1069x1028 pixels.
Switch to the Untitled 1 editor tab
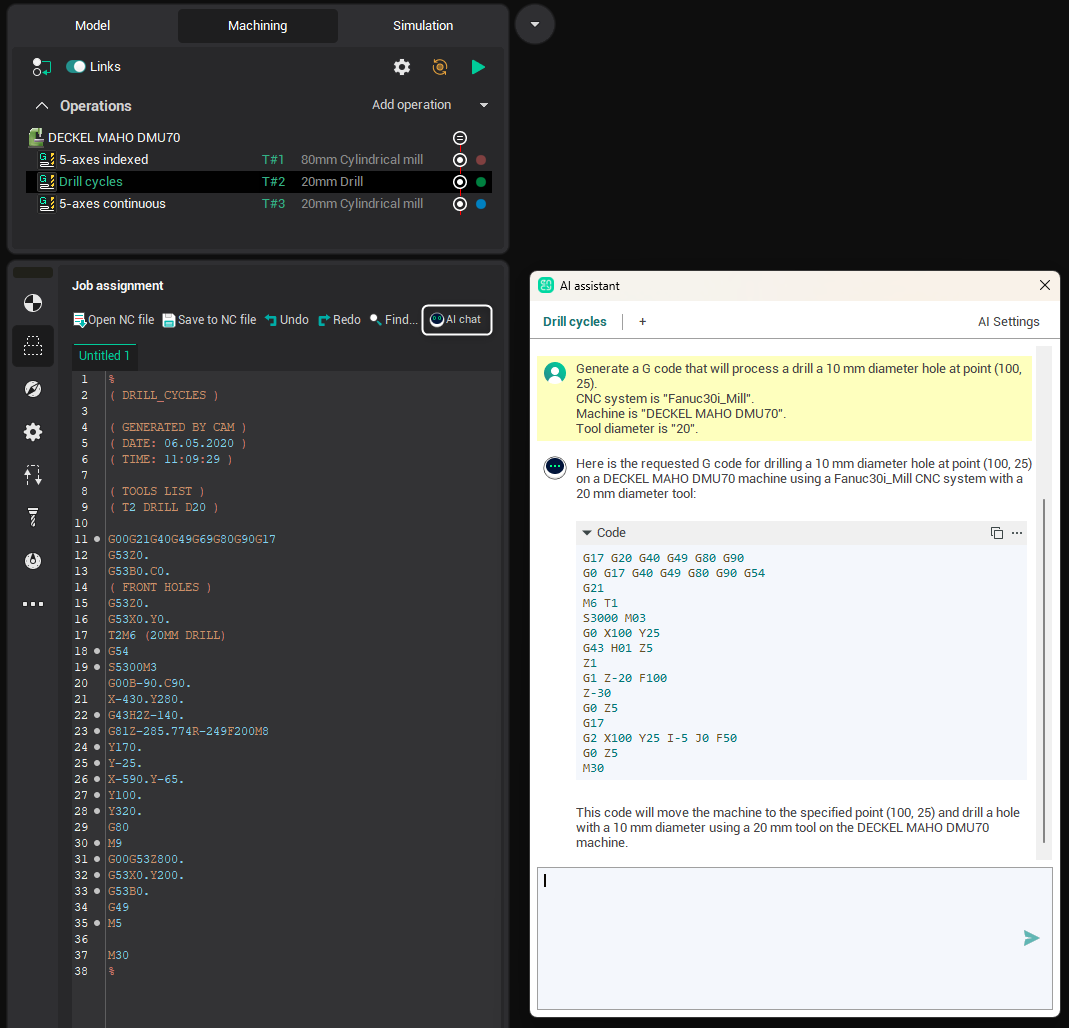click(x=104, y=354)
